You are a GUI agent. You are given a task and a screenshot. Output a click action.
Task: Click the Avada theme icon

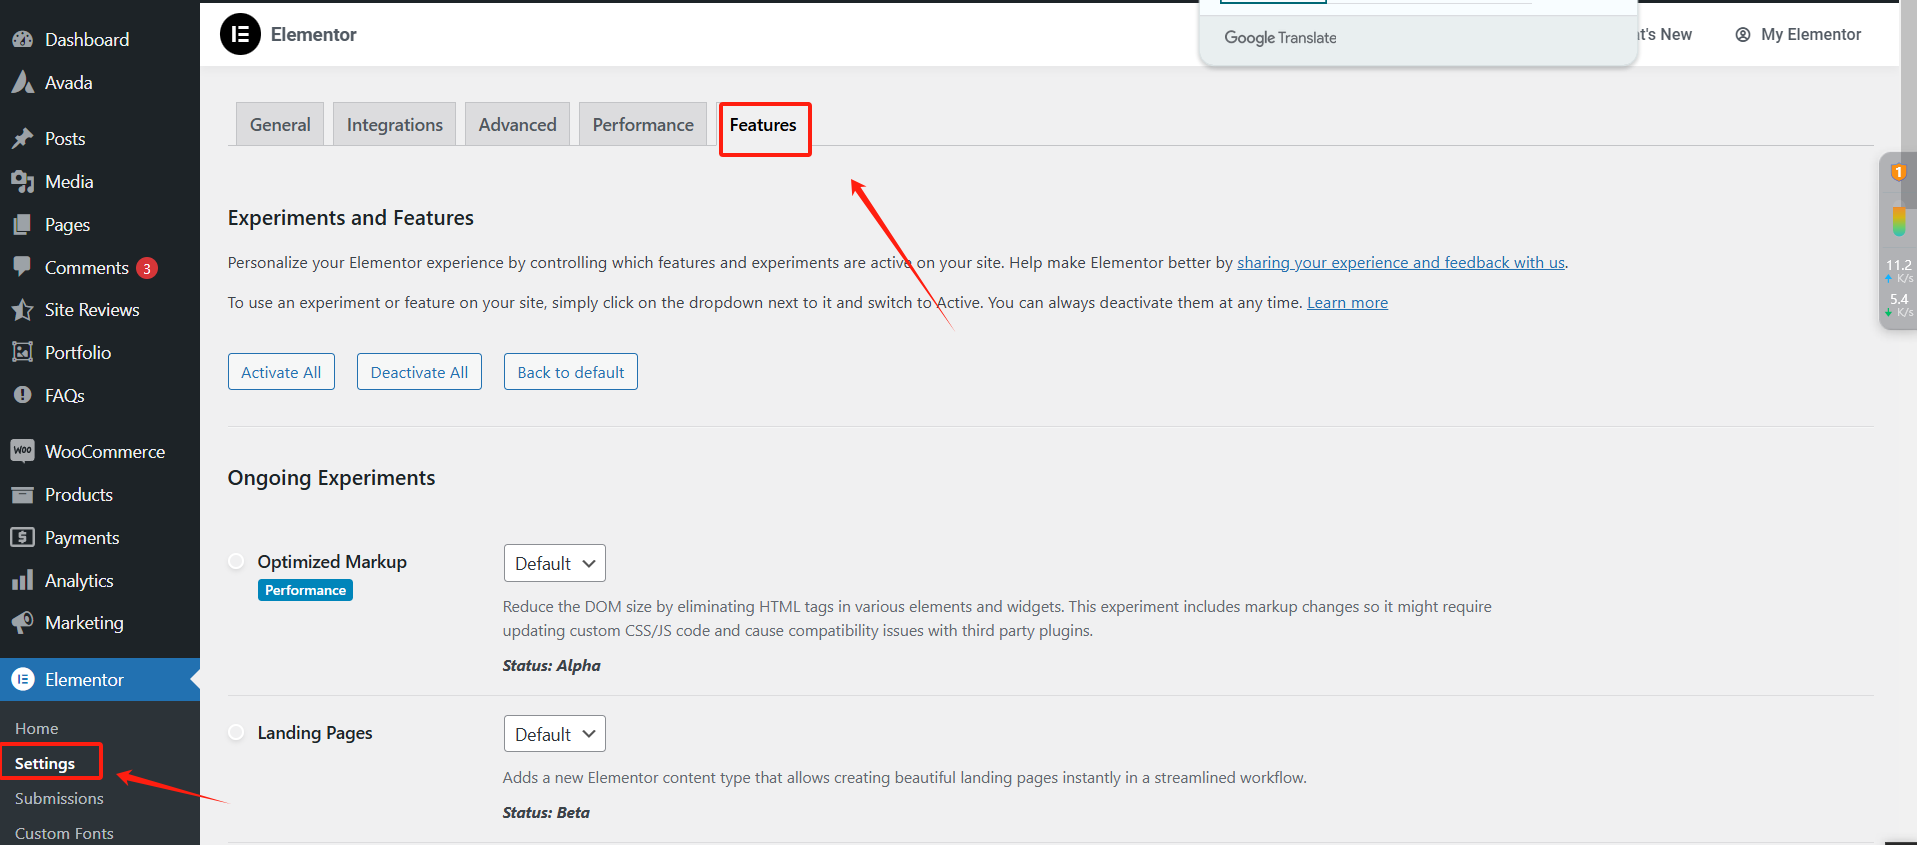coord(22,83)
